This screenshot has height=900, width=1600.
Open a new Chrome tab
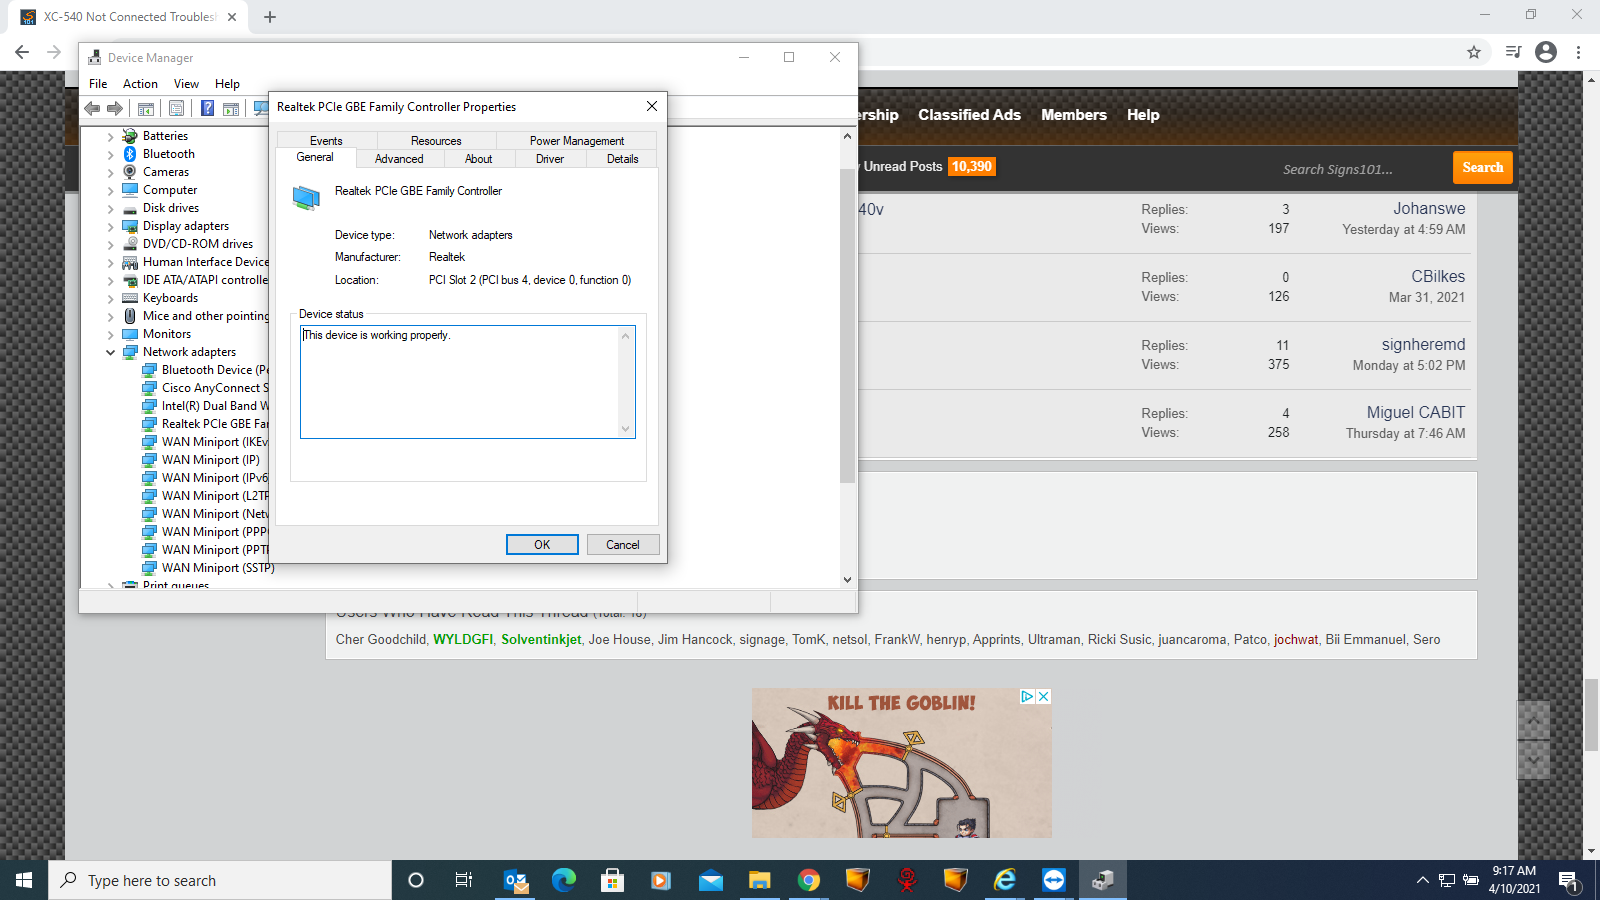[270, 17]
